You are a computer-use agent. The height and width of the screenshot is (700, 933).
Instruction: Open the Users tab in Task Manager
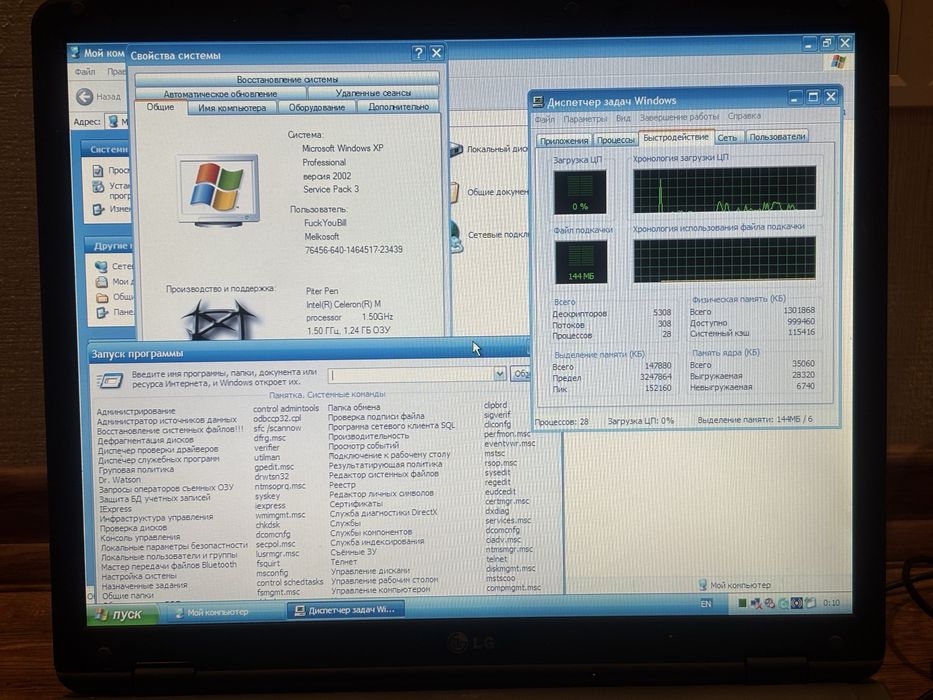click(x=777, y=136)
